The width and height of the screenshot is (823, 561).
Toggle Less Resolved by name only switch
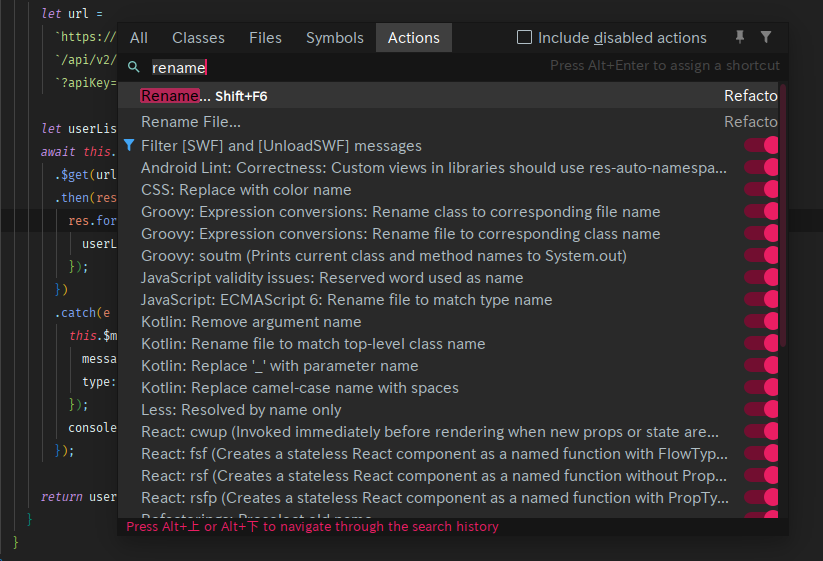(762, 410)
